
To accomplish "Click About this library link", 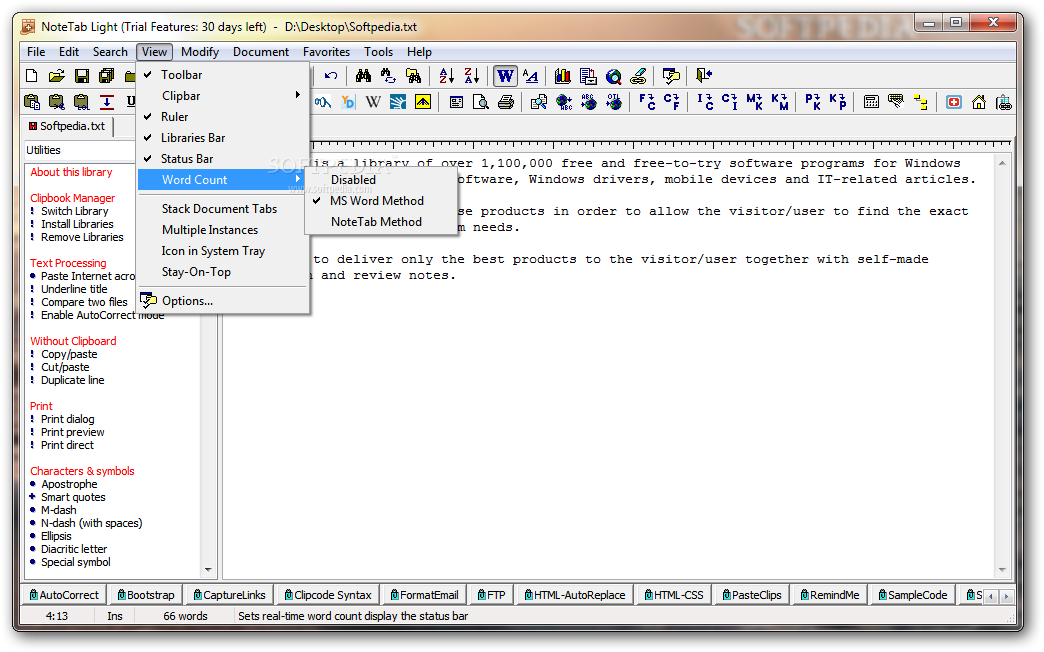I will coord(71,172).
